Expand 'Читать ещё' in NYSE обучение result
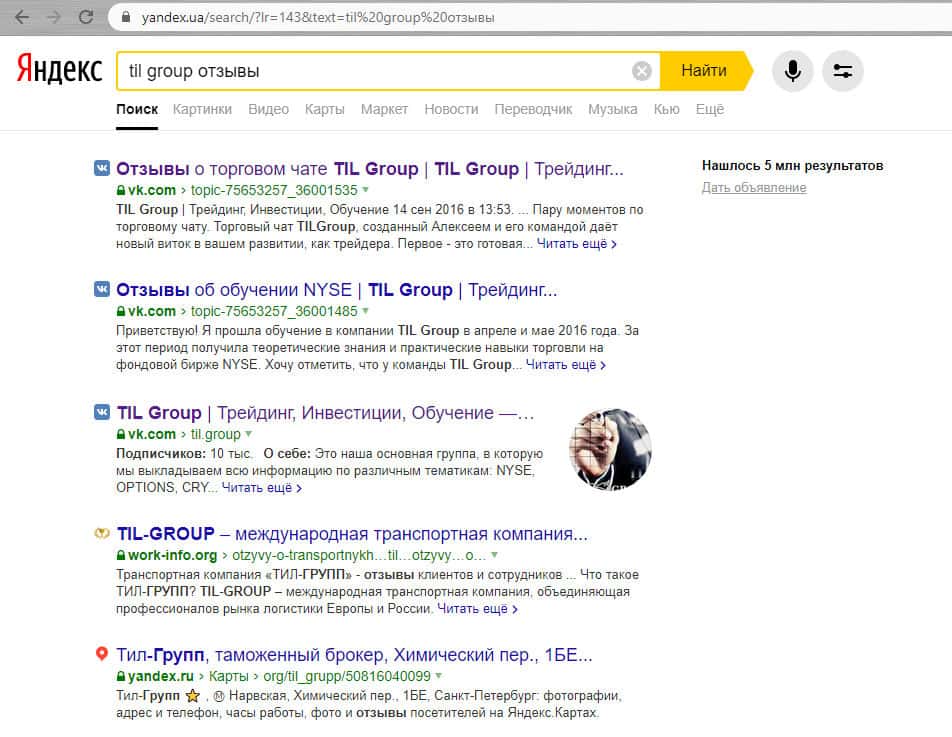This screenshot has height=737, width=952. coord(566,365)
